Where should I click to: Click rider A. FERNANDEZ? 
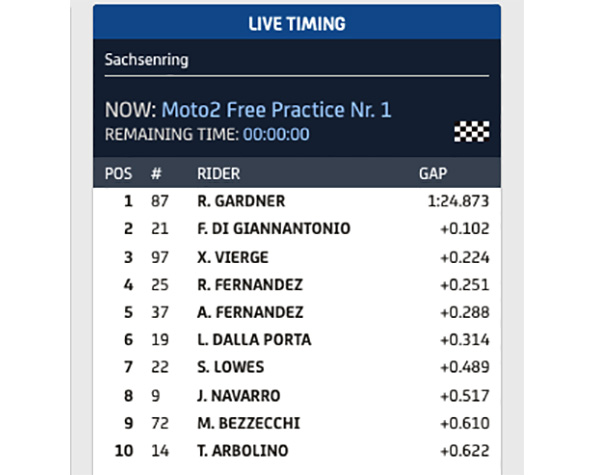(250, 313)
